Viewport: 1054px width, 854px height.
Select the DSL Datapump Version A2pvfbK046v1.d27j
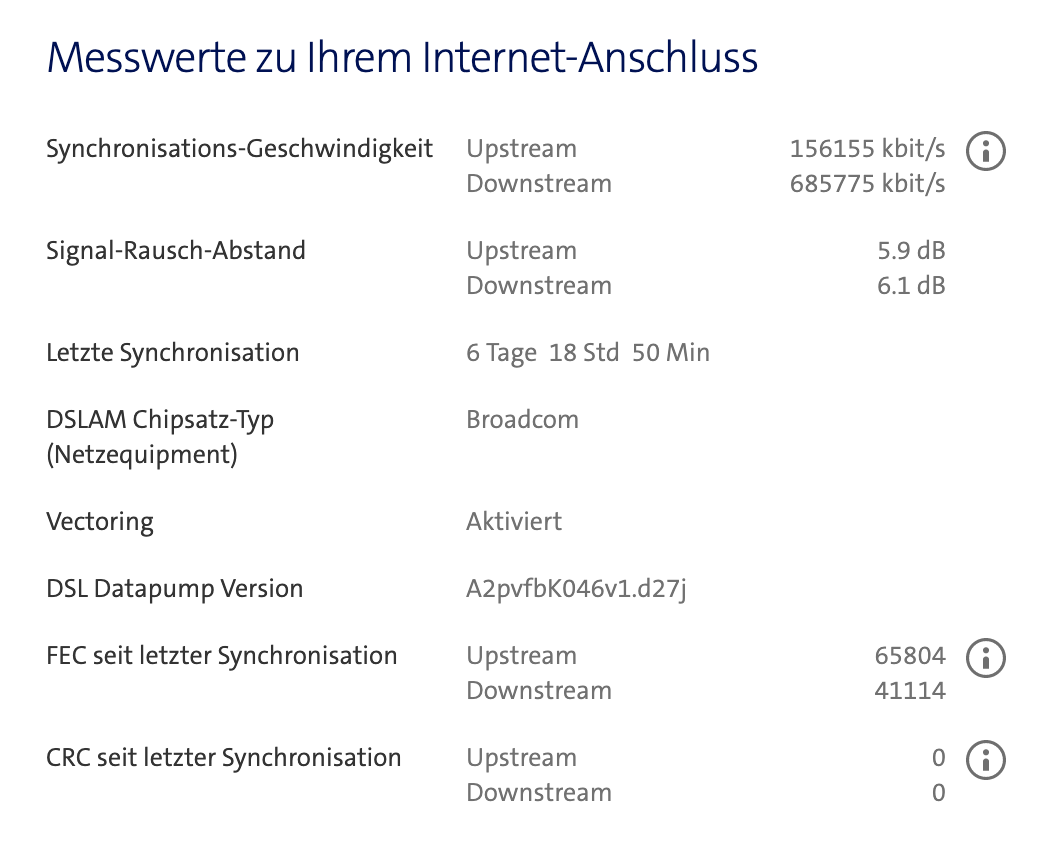575,588
